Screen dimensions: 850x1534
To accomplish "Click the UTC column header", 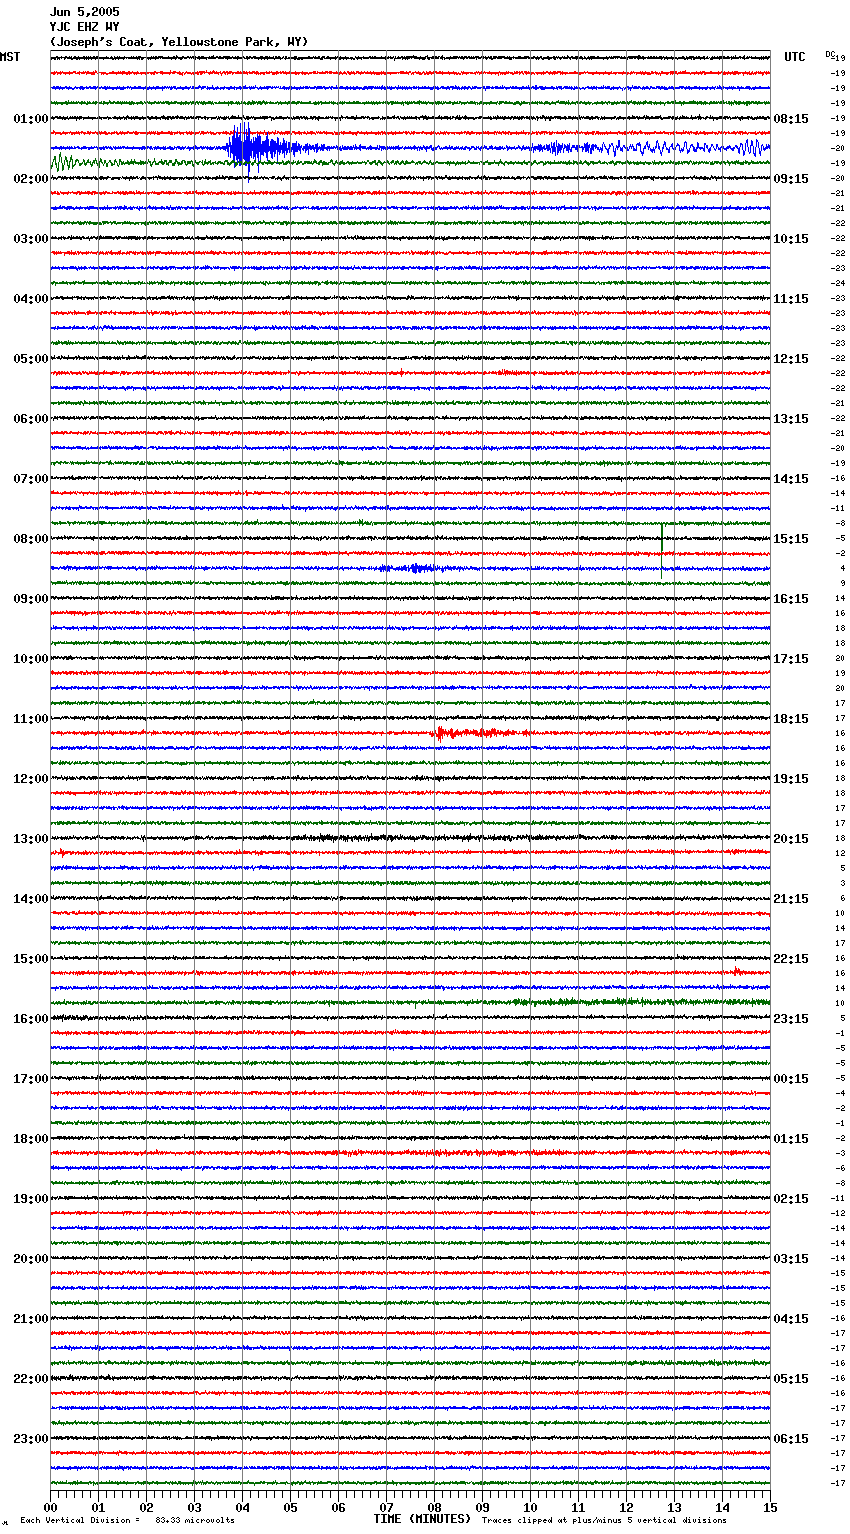I will point(795,57).
